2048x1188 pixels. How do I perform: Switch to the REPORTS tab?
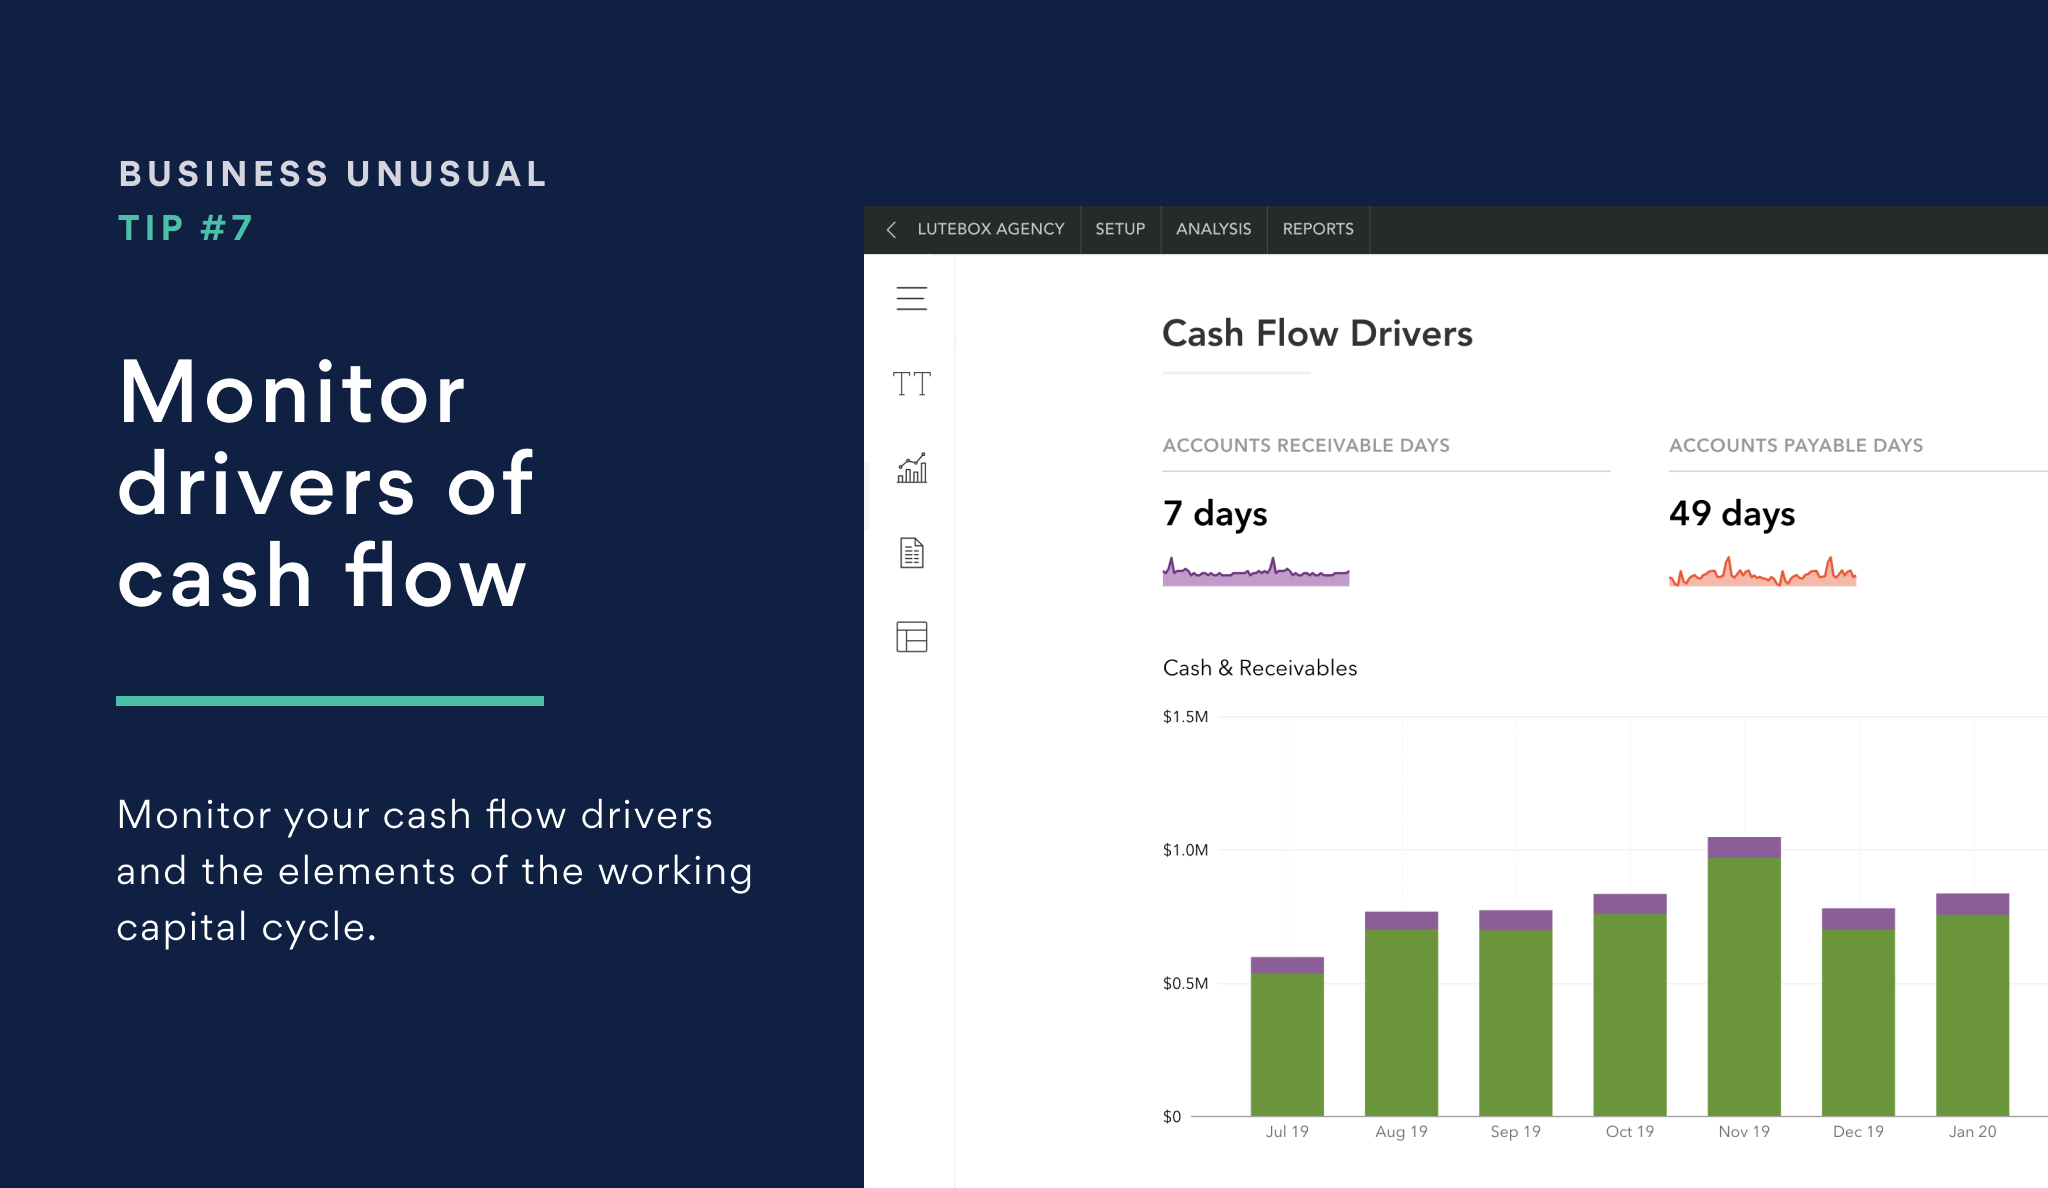pos(1318,229)
